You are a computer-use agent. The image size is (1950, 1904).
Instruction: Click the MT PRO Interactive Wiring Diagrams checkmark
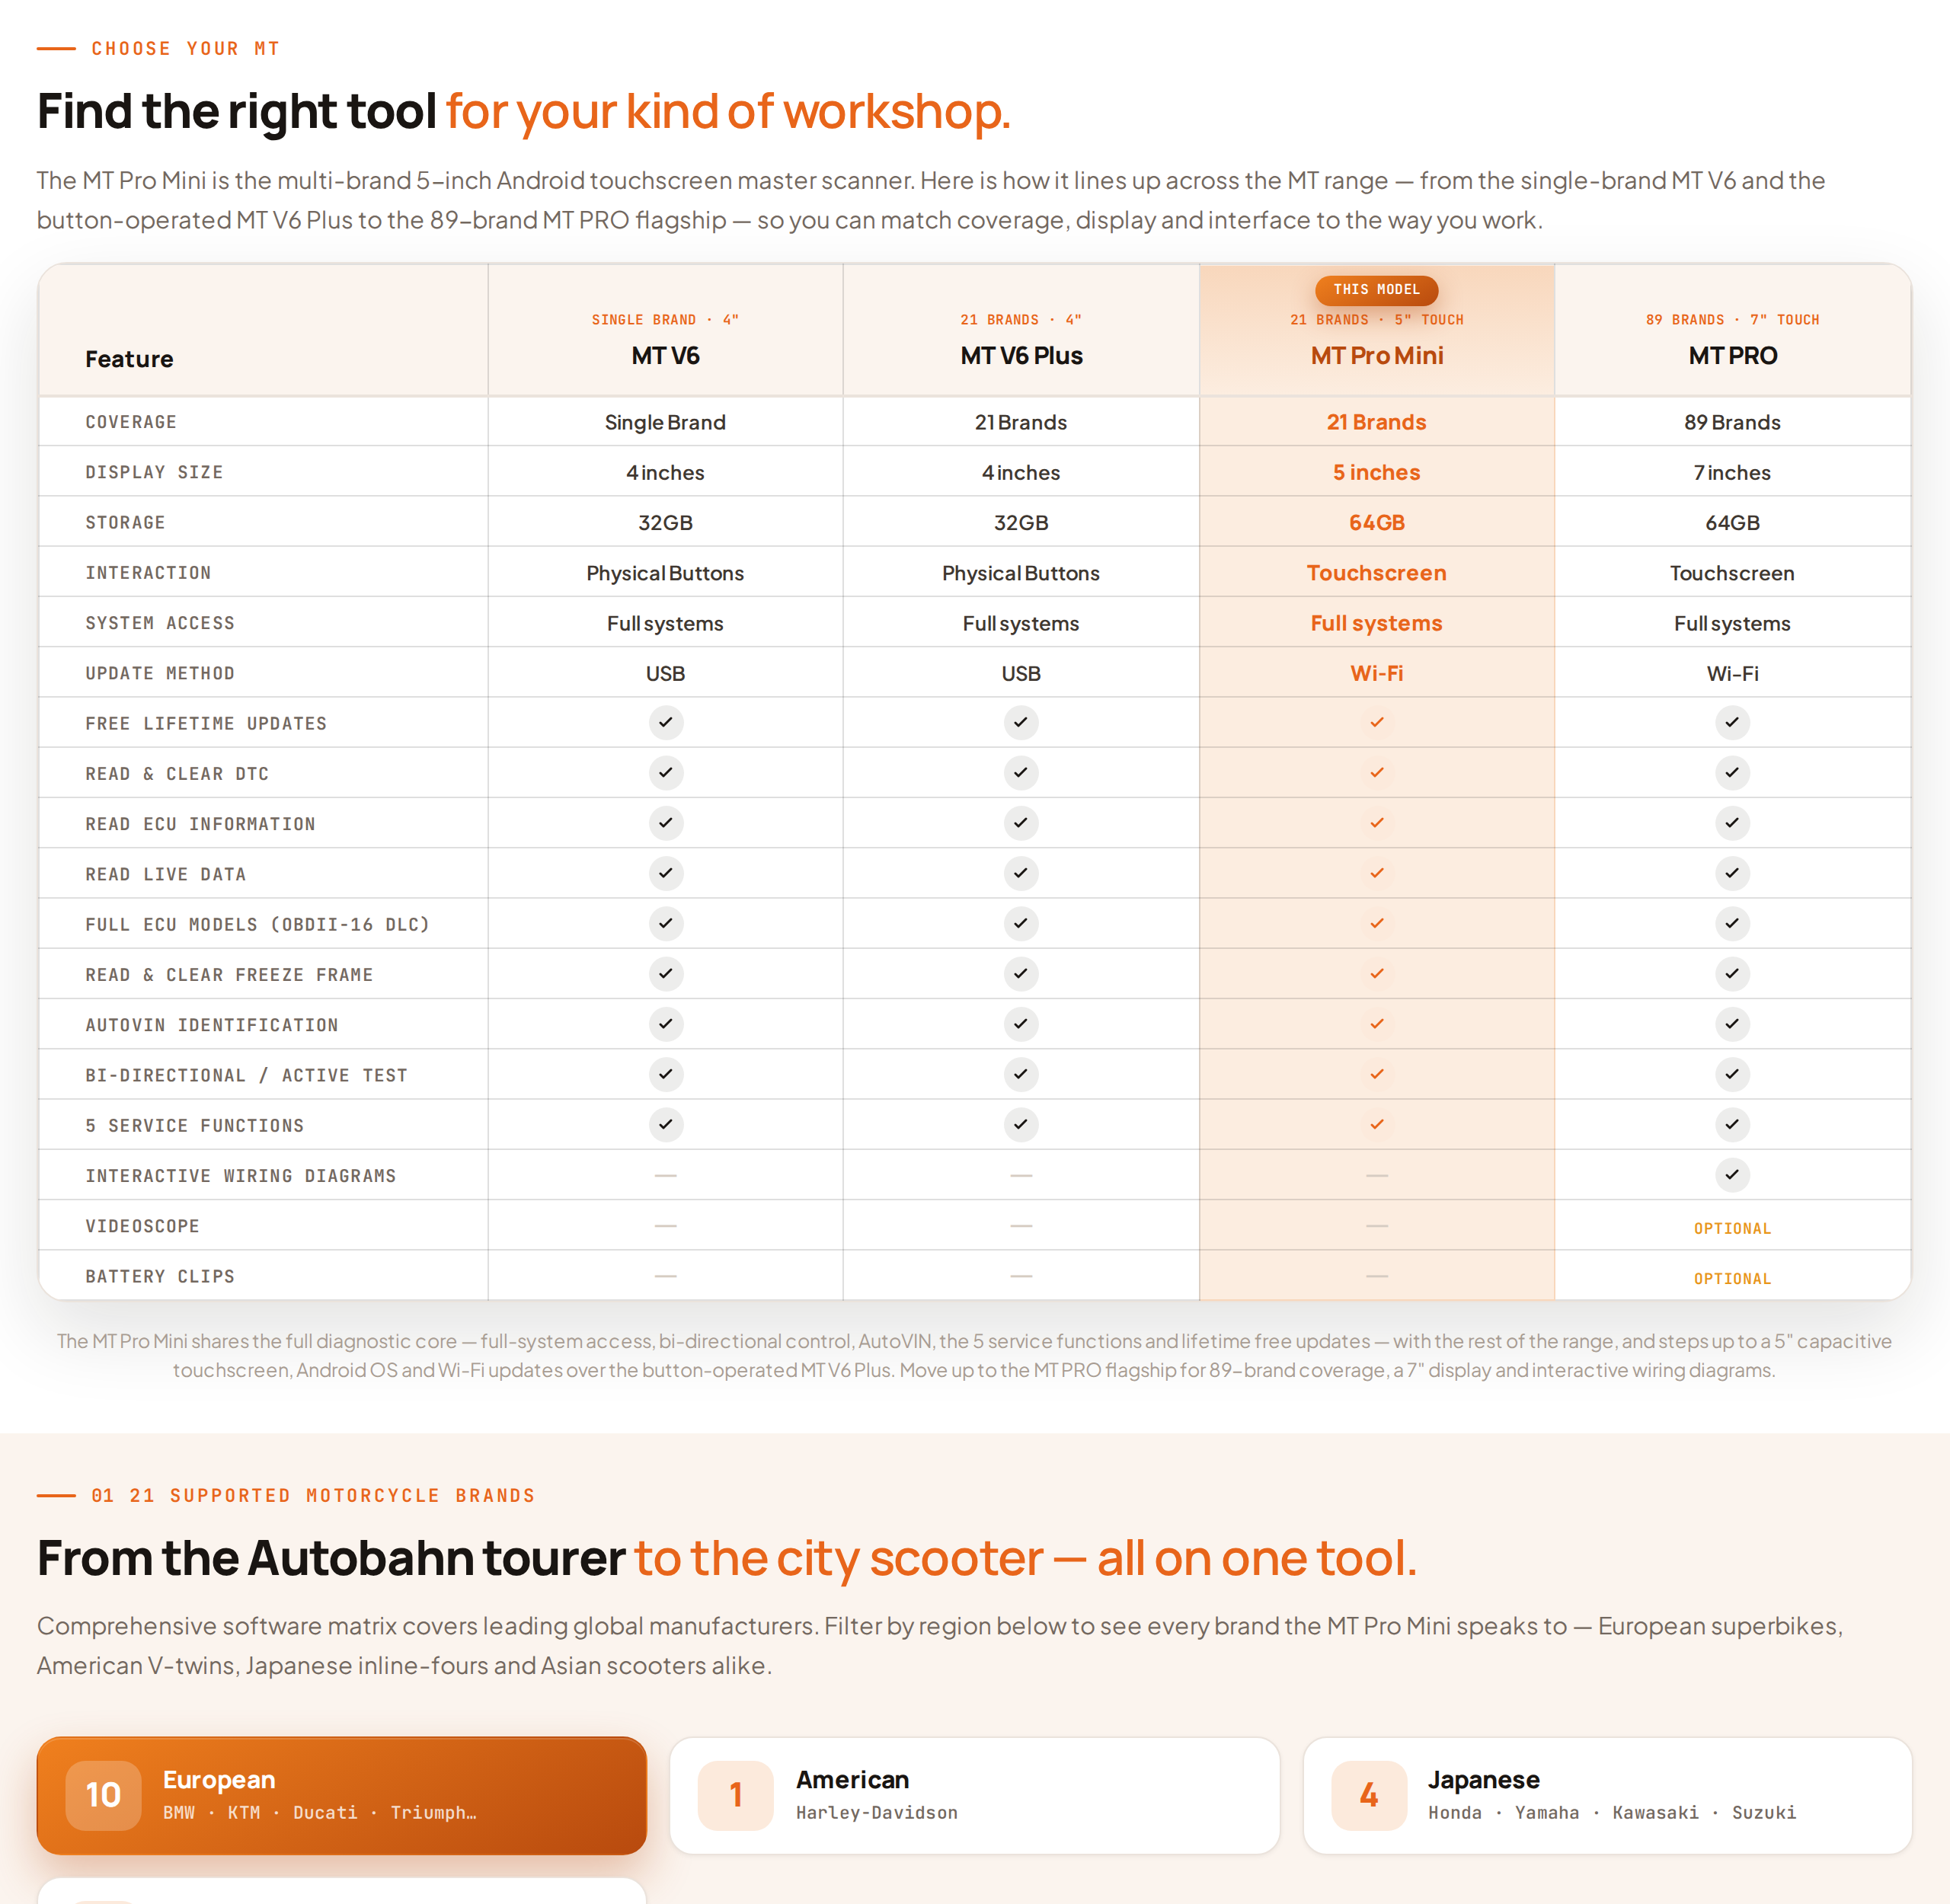tap(1732, 1174)
